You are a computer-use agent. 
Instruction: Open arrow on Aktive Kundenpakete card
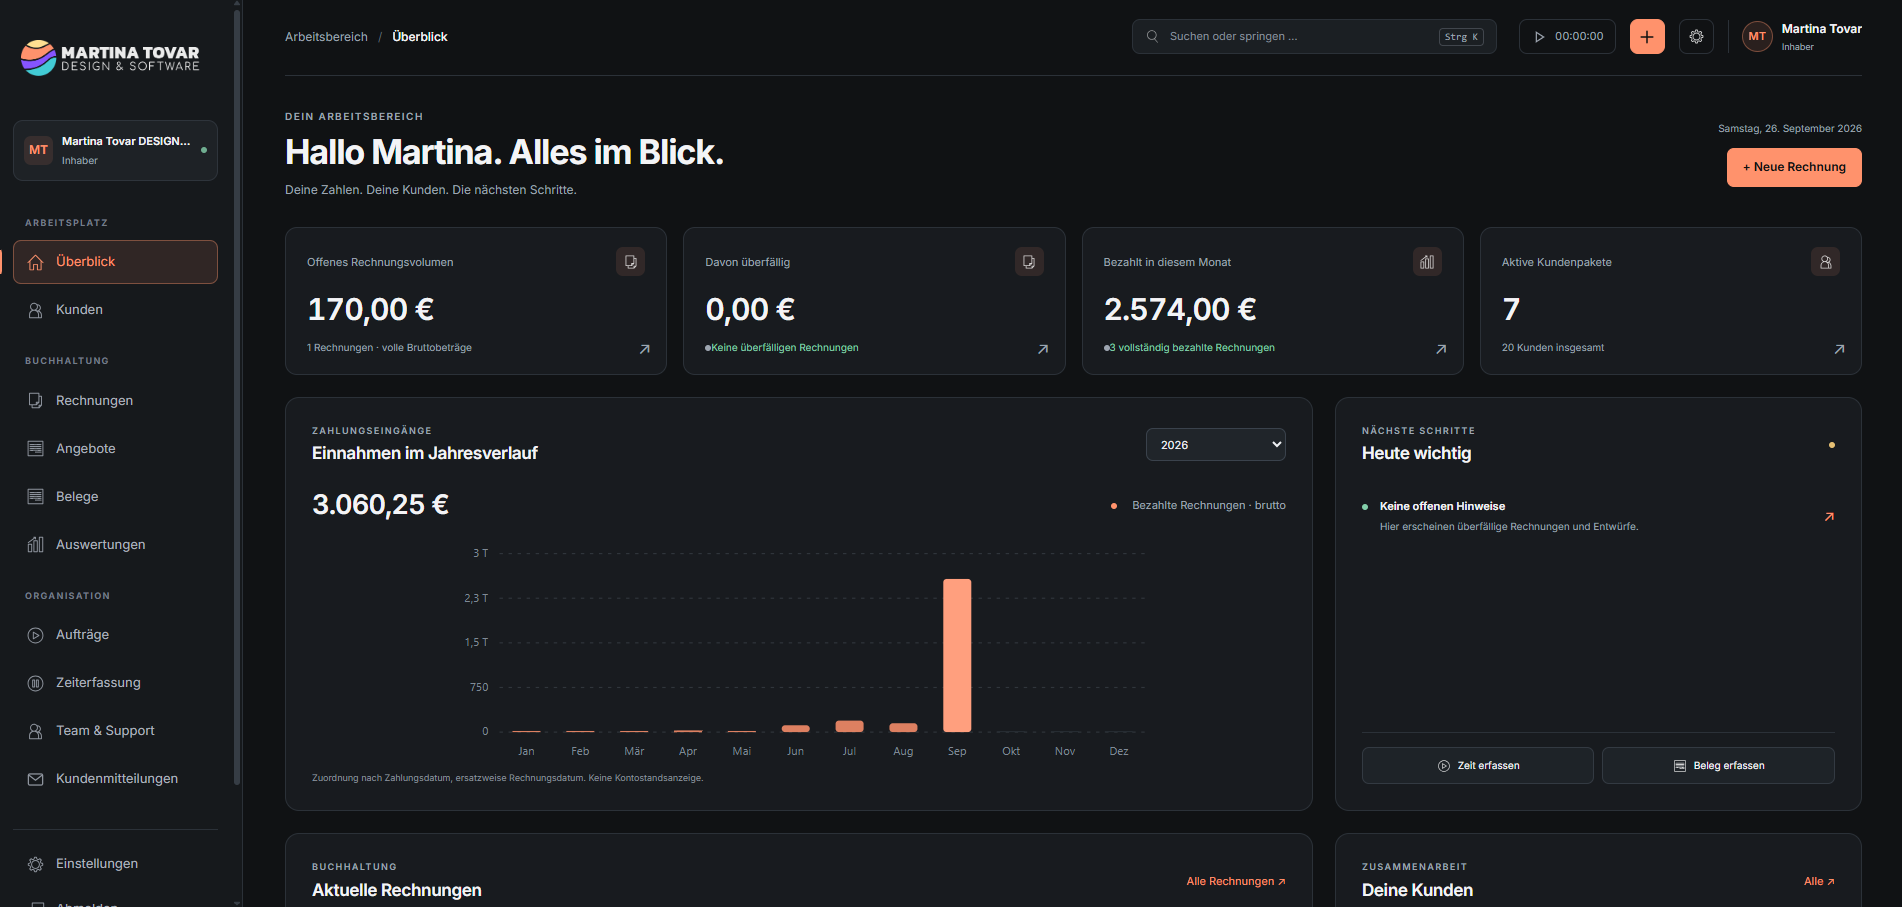[1839, 349]
